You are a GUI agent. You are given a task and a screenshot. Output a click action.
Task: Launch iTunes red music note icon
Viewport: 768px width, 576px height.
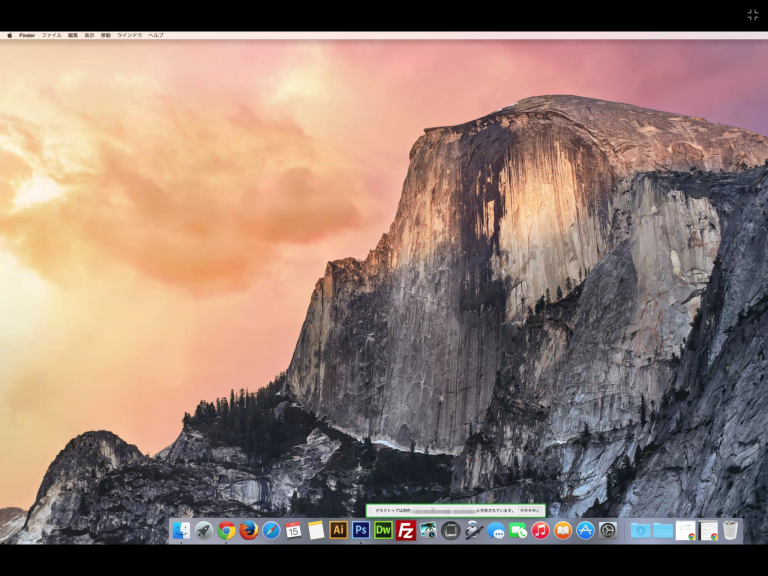click(x=540, y=530)
